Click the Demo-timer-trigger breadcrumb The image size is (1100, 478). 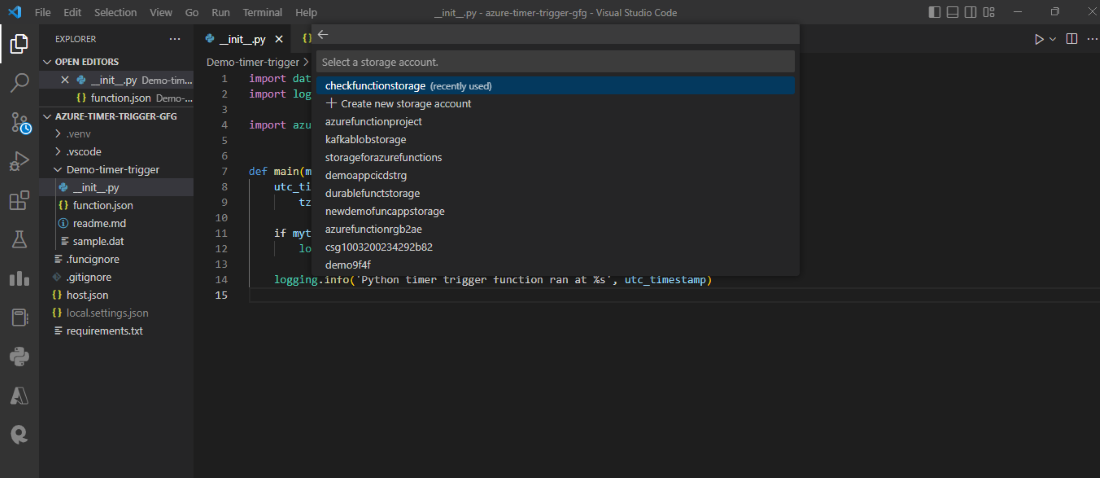click(x=253, y=62)
